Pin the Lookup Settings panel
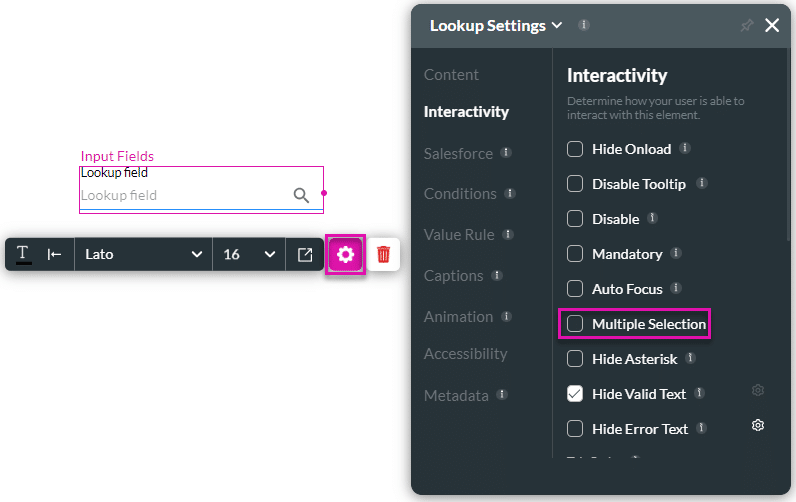796x502 pixels. coord(746,25)
